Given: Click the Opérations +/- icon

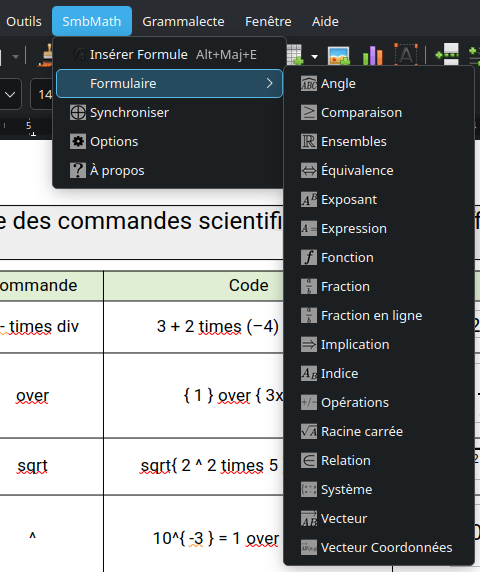Looking at the screenshot, I should point(309,402).
